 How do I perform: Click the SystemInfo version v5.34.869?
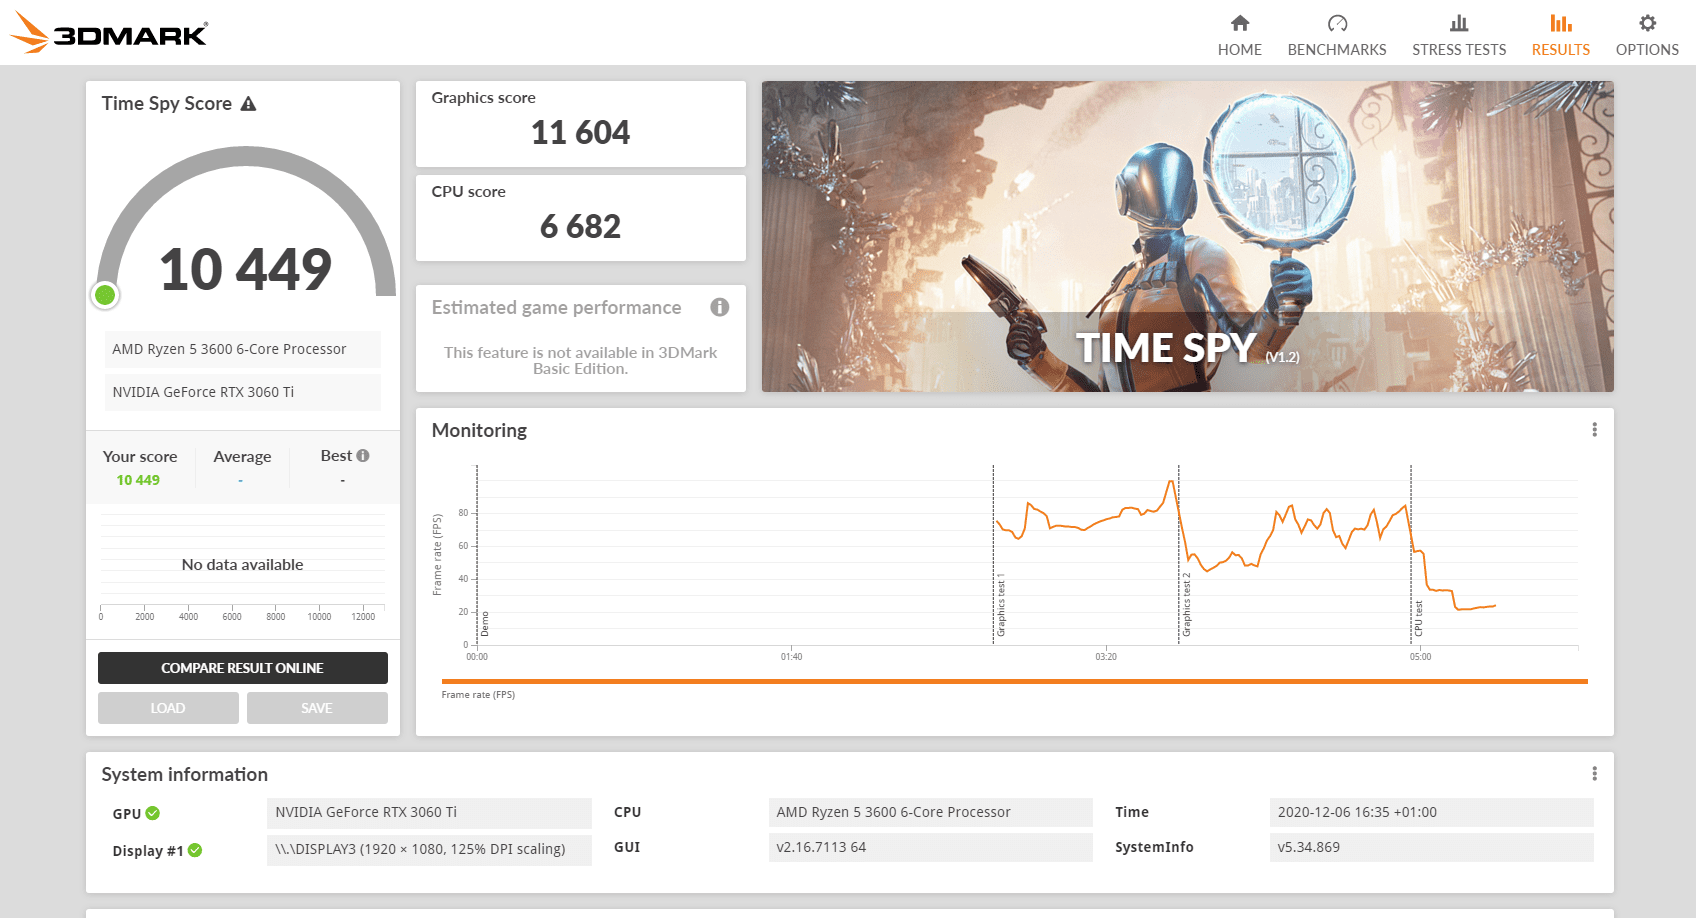[x=1431, y=847]
